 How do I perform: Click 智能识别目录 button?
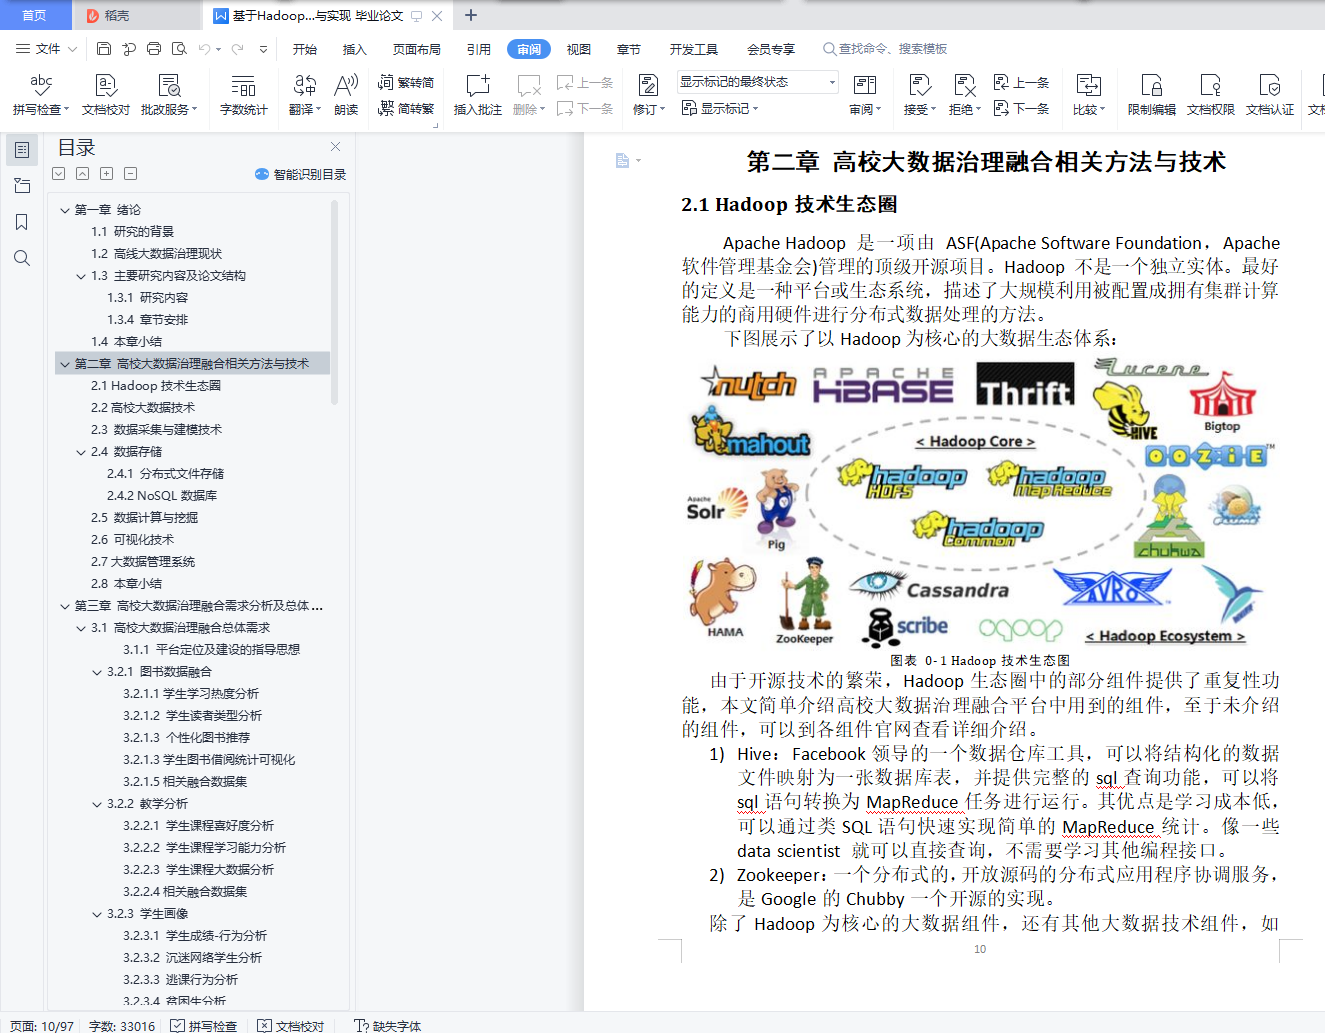coord(301,174)
